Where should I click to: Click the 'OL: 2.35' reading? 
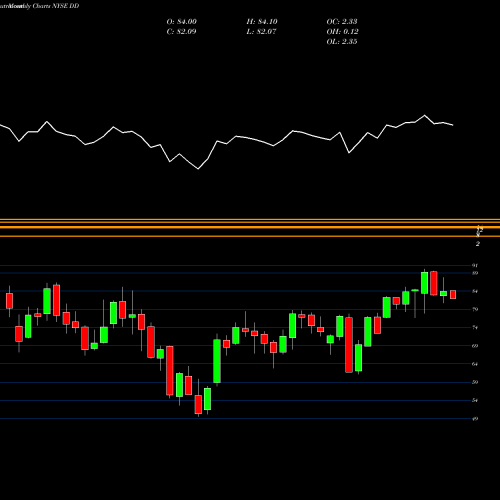(342, 42)
